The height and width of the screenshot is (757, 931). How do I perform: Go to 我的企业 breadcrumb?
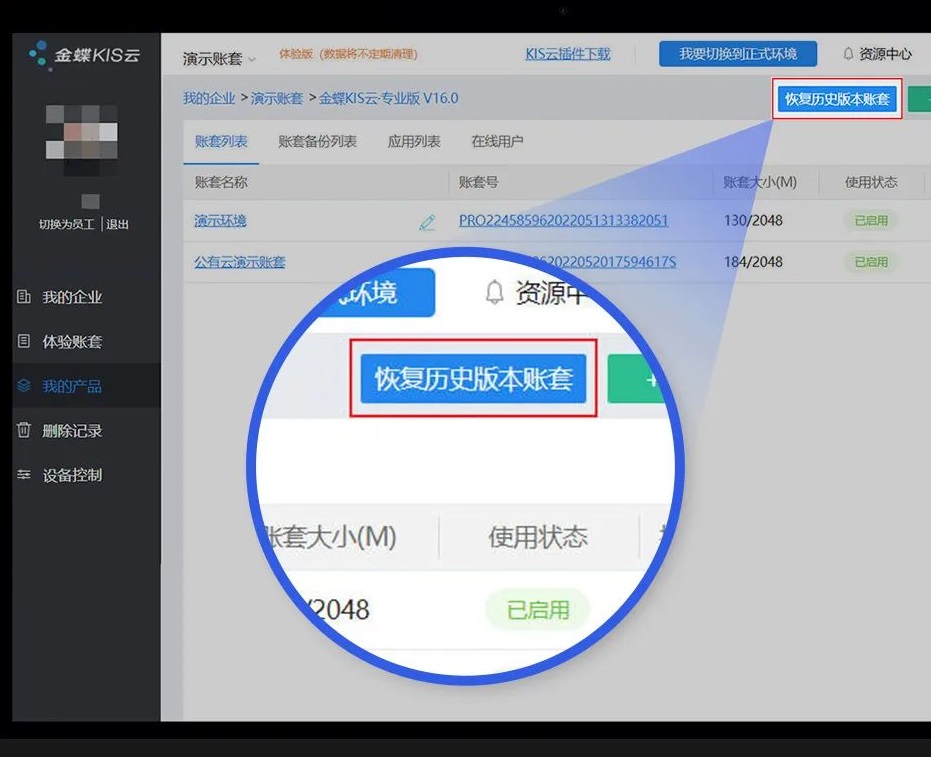[209, 98]
